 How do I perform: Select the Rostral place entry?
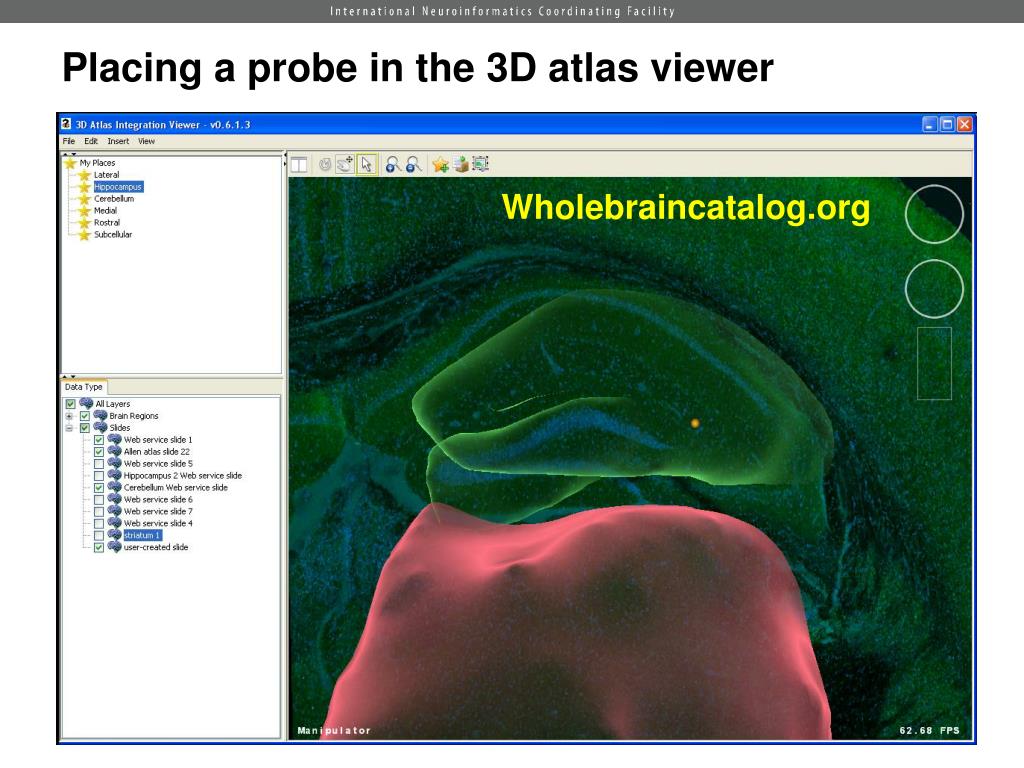click(x=107, y=223)
